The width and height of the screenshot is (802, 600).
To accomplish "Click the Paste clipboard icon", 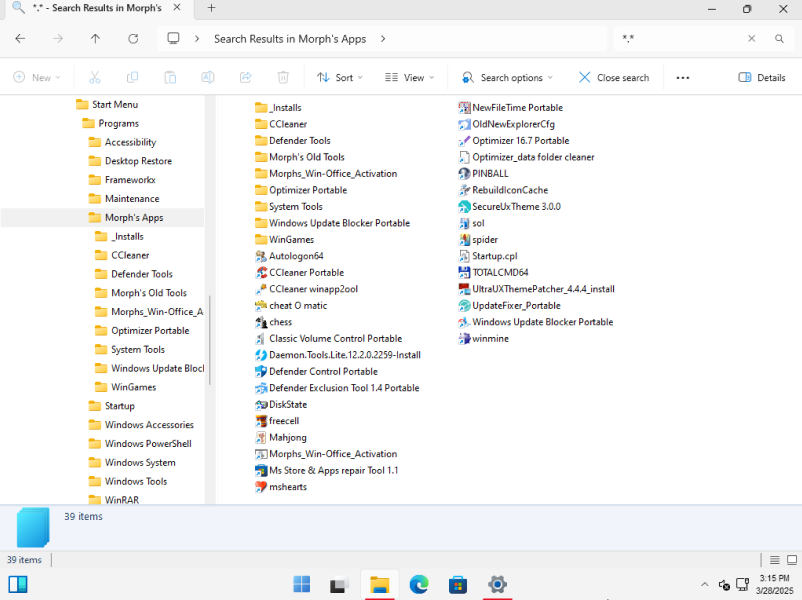I will (x=170, y=77).
